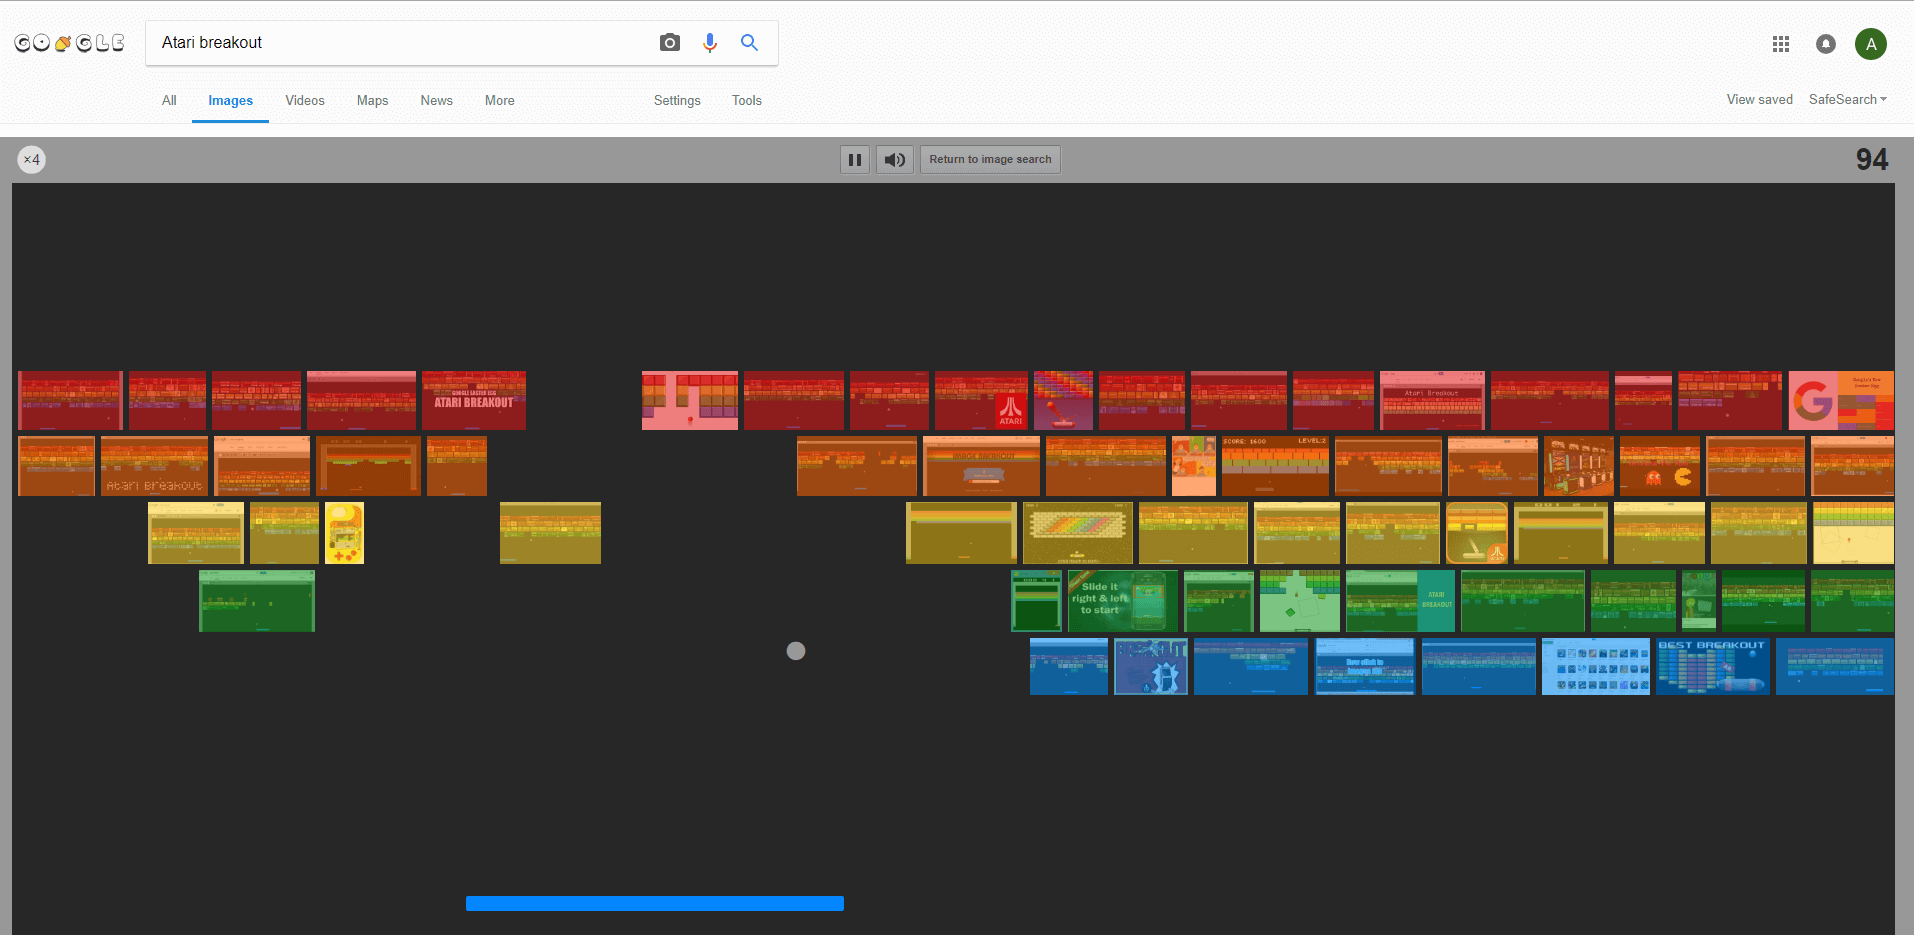Open account avatar labeled A
The width and height of the screenshot is (1914, 935).
(1871, 44)
